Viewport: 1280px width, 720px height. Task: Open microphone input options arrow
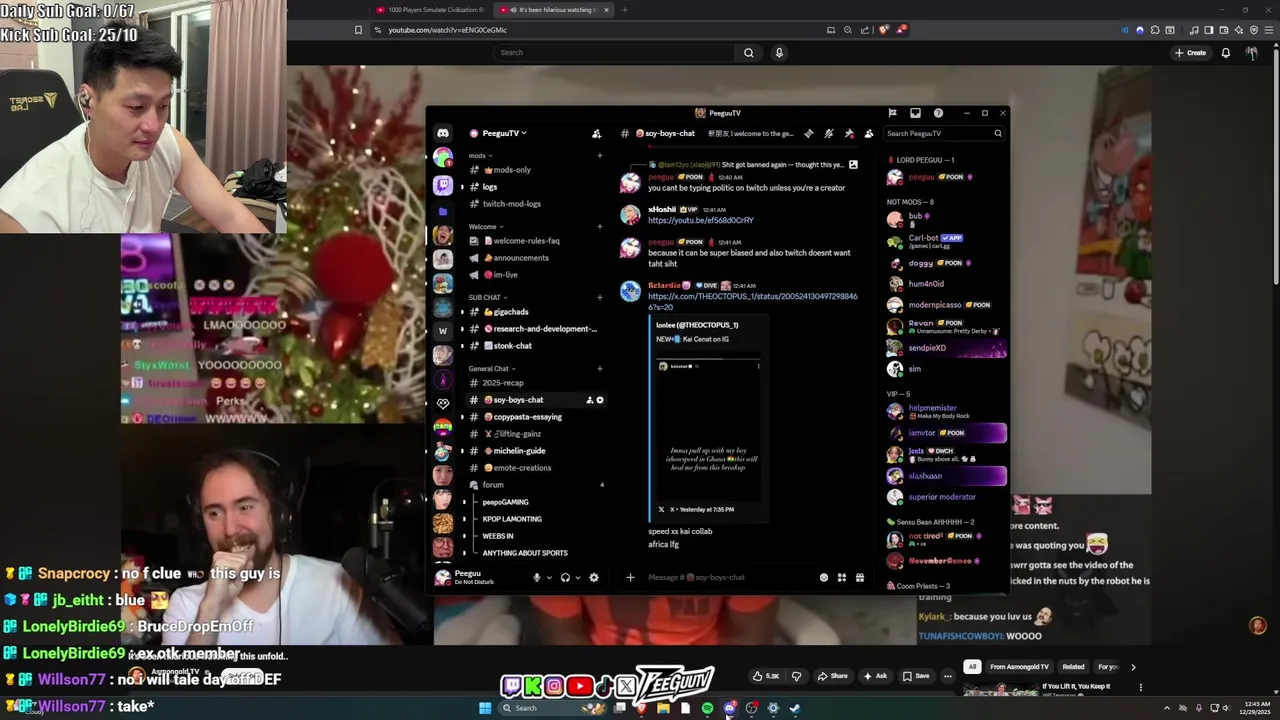coord(548,577)
